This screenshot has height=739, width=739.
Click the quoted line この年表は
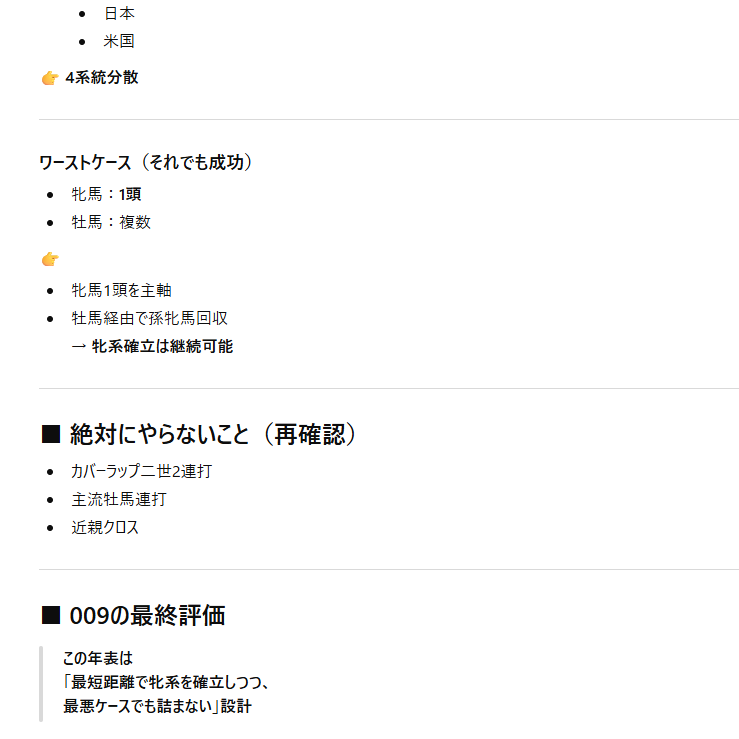point(97,658)
